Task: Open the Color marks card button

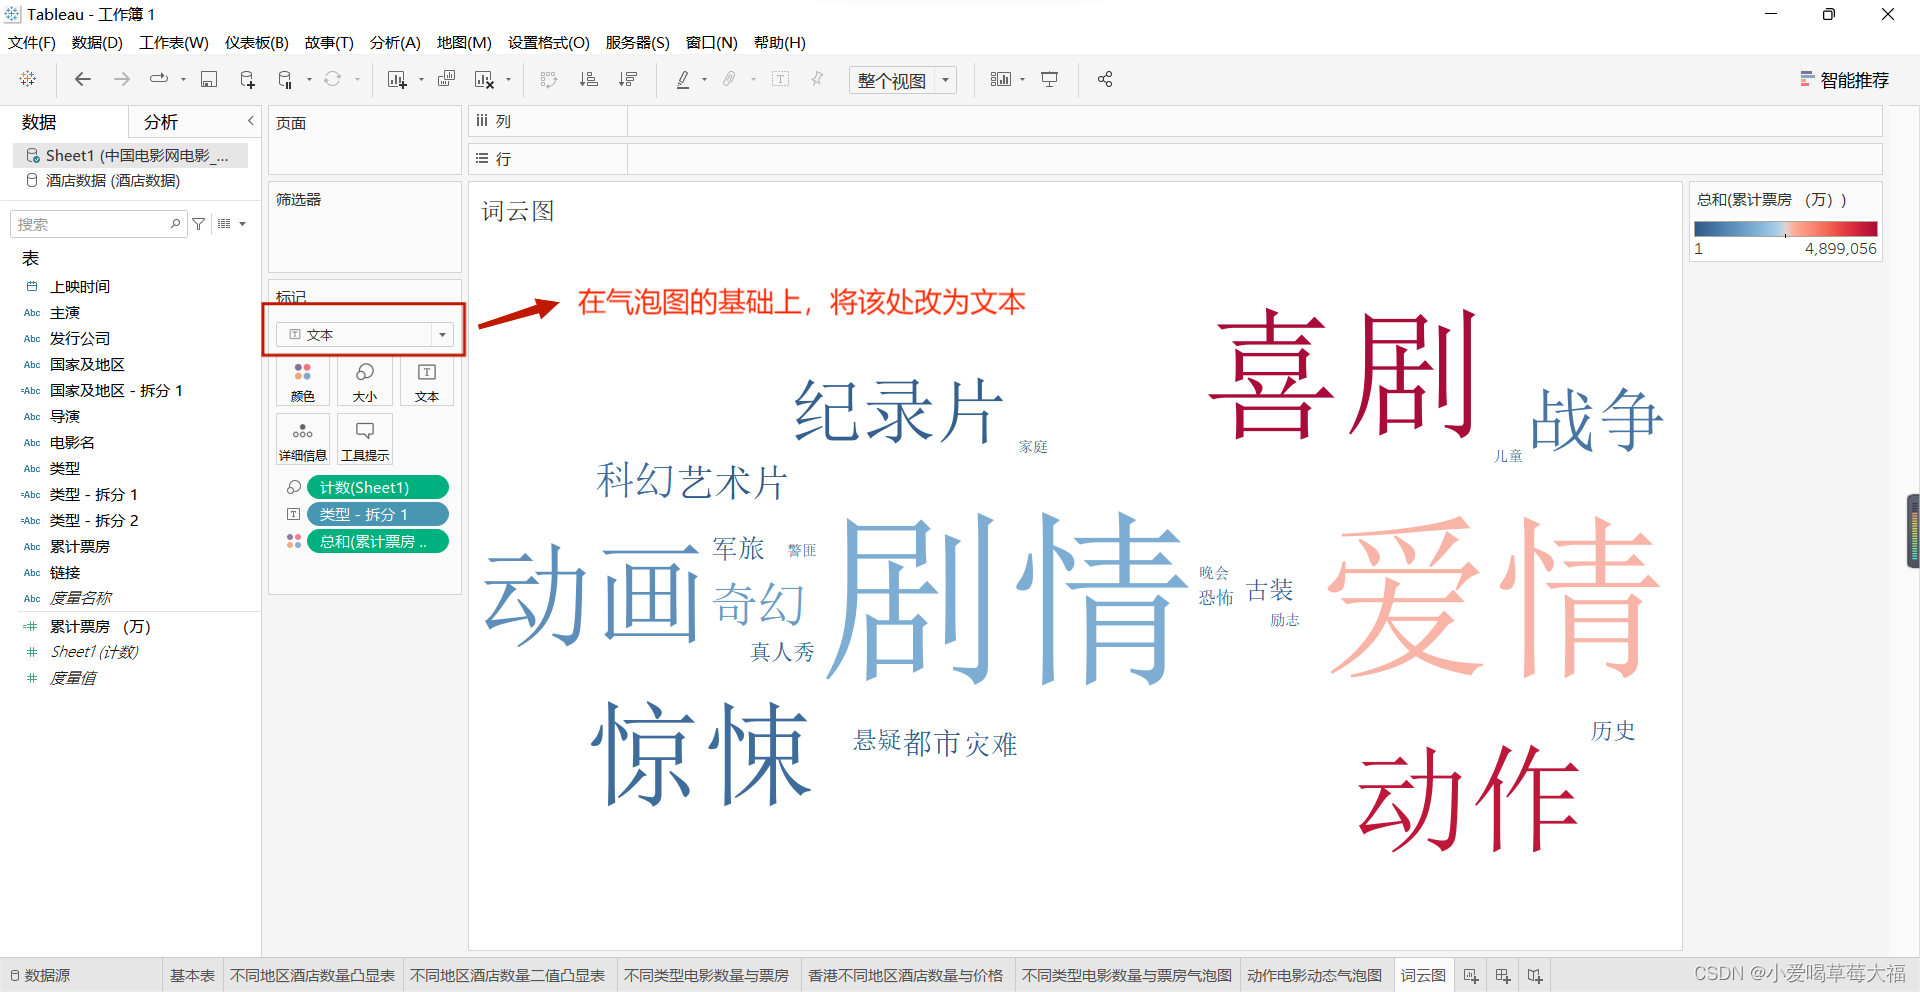Action: click(x=303, y=382)
